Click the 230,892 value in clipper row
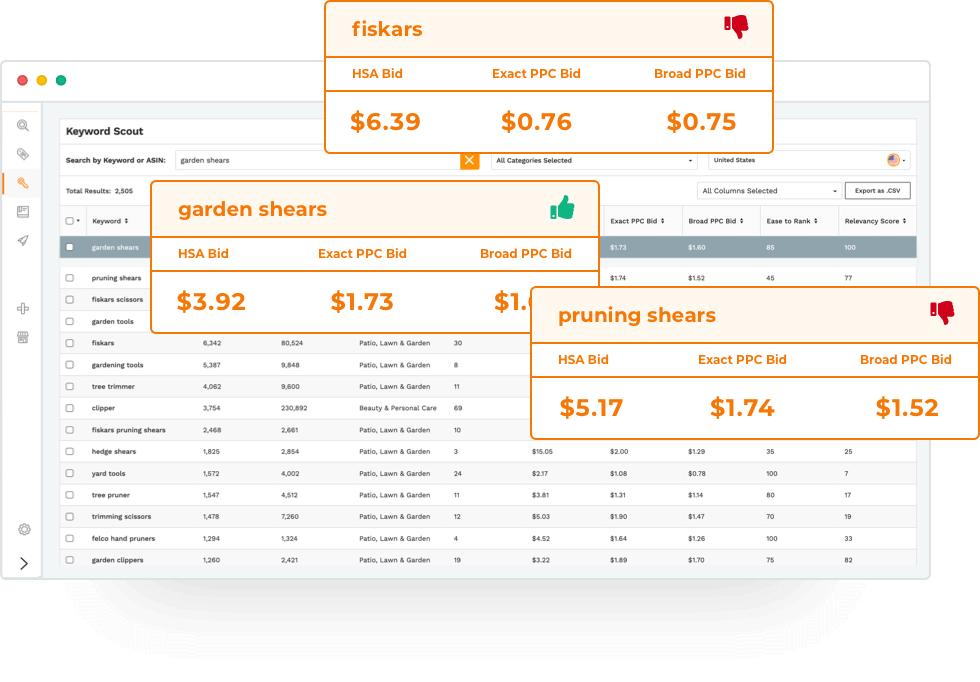980x682 pixels. point(294,408)
